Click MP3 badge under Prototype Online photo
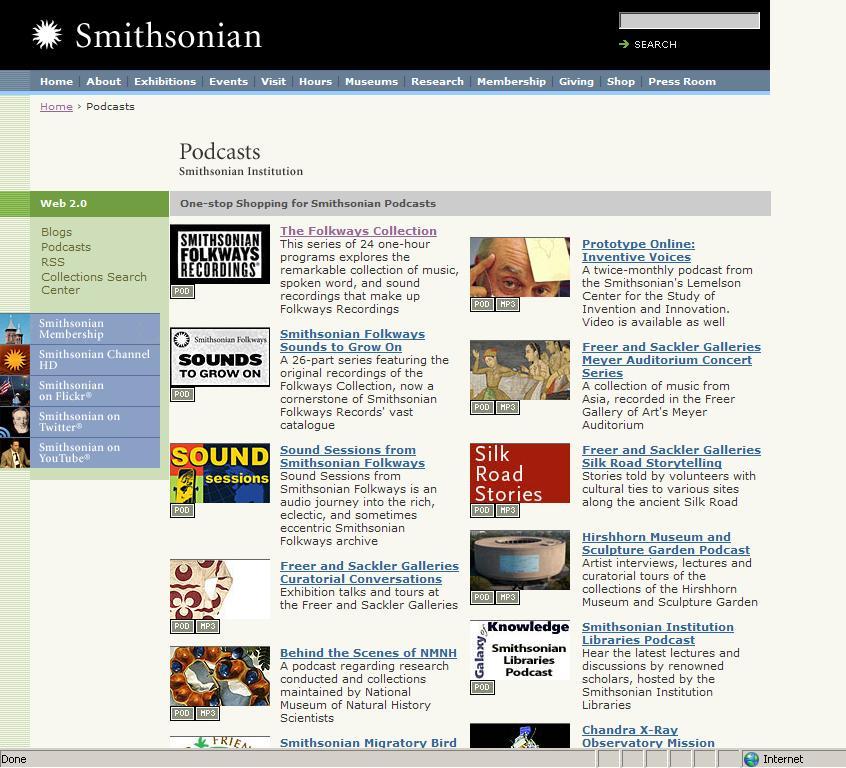 coord(508,304)
